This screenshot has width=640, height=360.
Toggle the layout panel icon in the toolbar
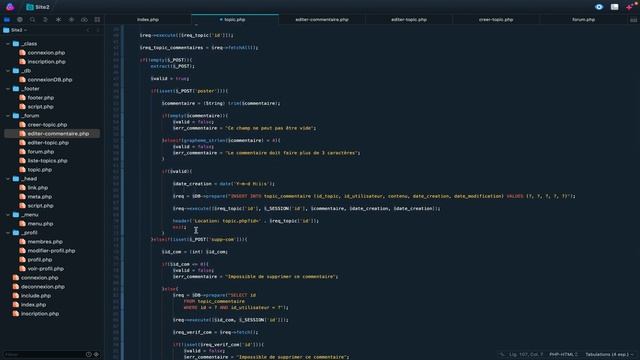pyautogui.click(x=614, y=7)
